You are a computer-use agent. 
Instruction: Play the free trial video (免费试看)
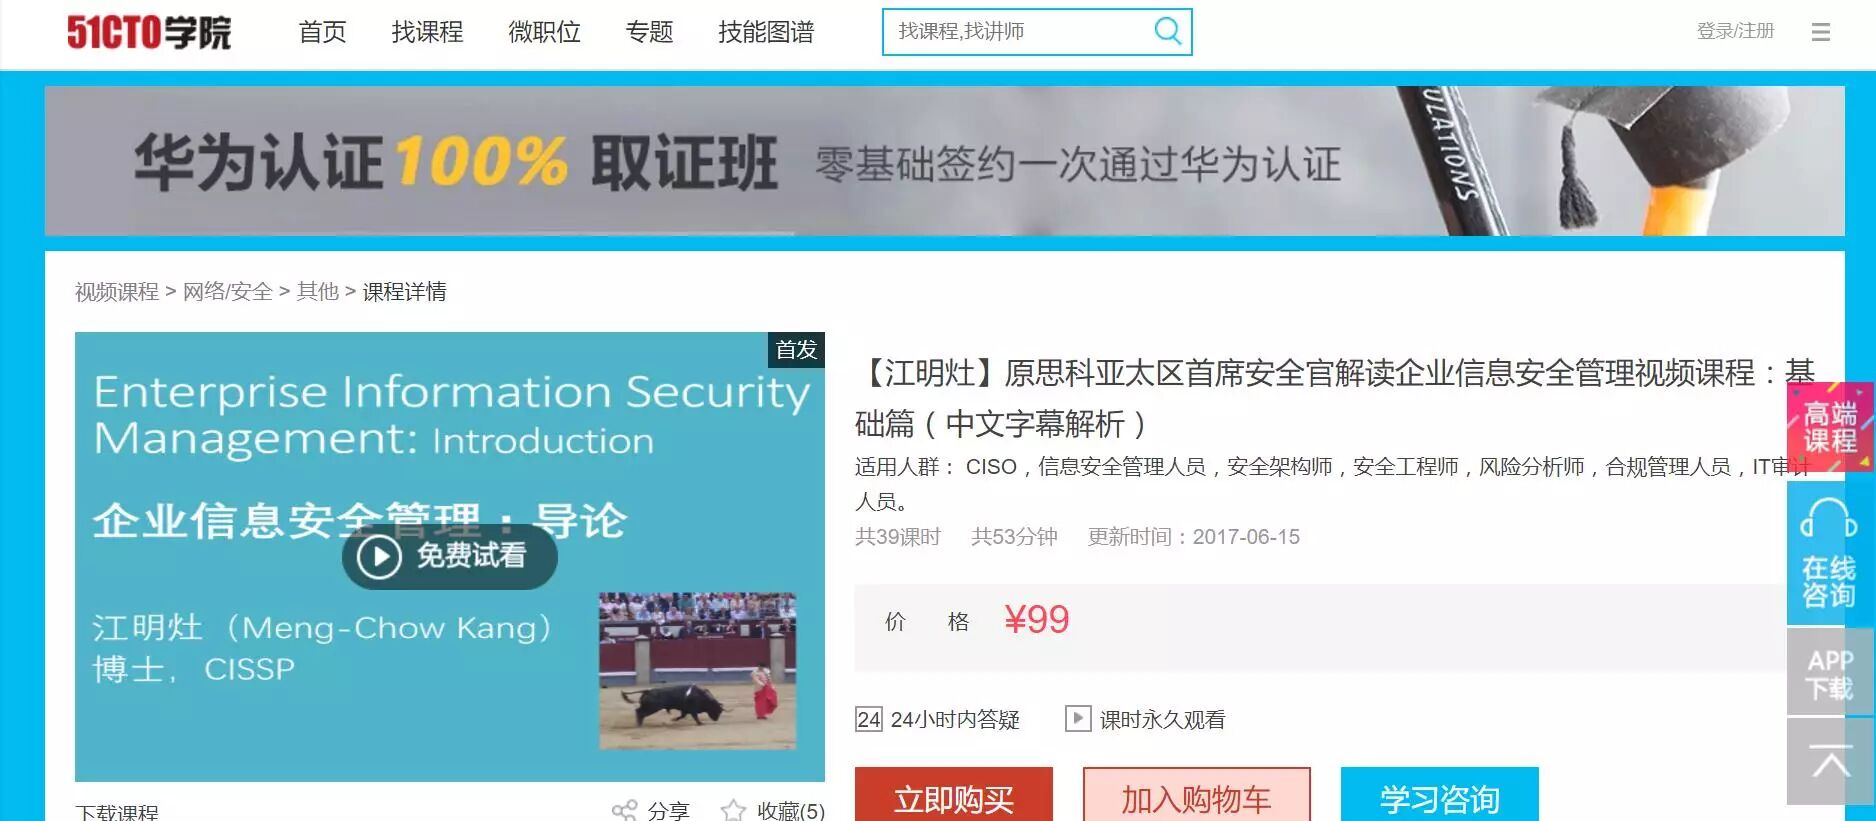pyautogui.click(x=449, y=556)
